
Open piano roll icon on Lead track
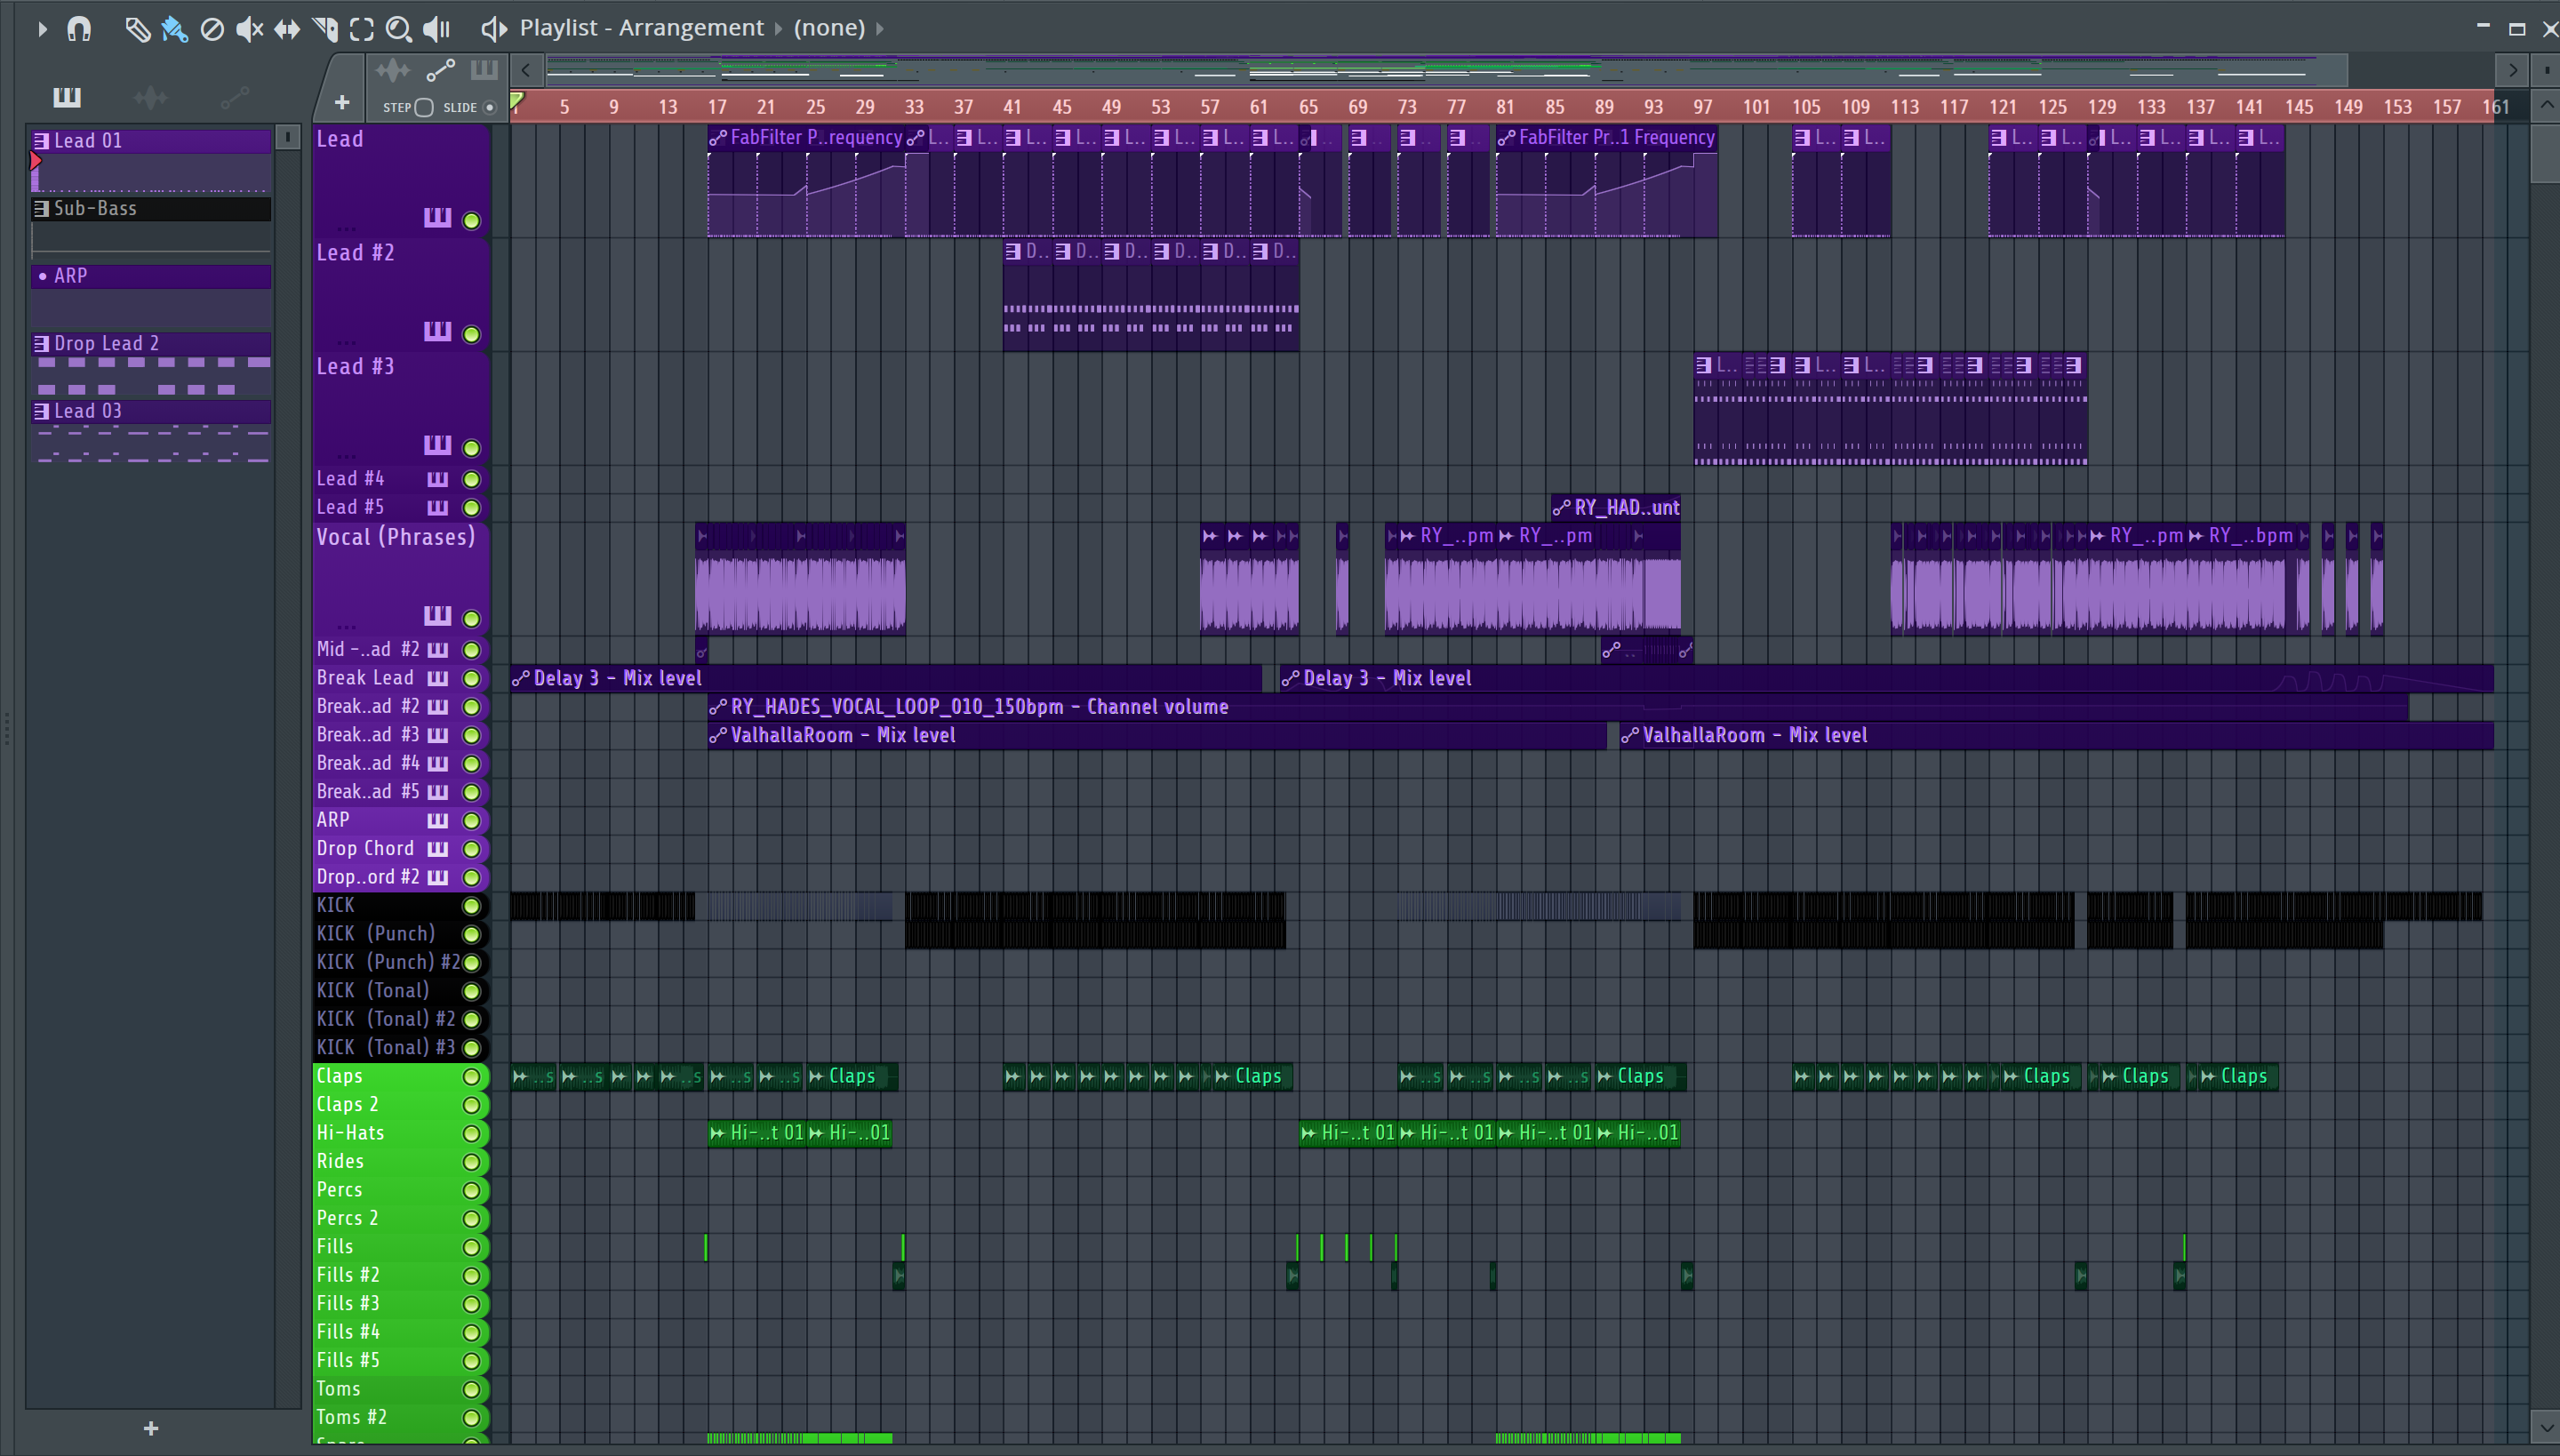437,217
